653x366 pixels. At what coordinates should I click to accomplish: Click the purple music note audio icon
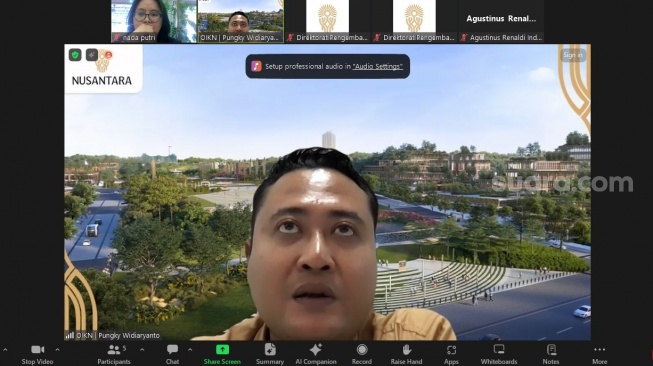(256, 66)
